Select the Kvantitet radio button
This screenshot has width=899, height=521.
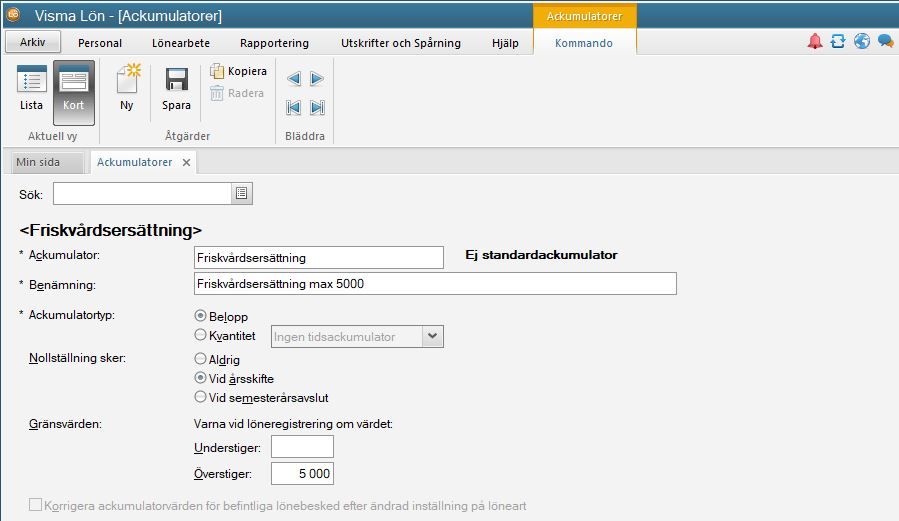tap(201, 336)
